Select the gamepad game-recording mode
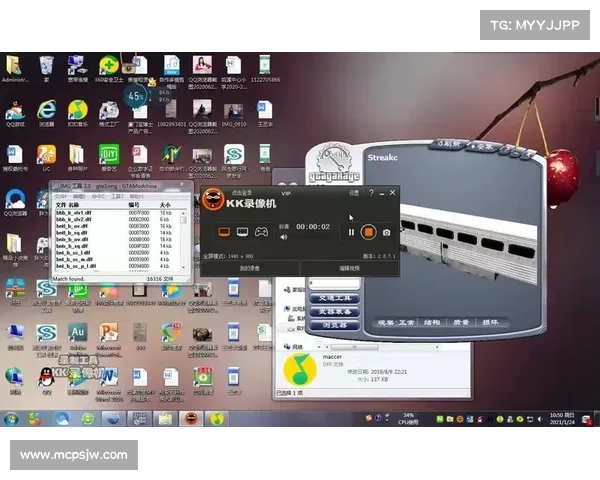This screenshot has height=480, width=600. pos(261,231)
